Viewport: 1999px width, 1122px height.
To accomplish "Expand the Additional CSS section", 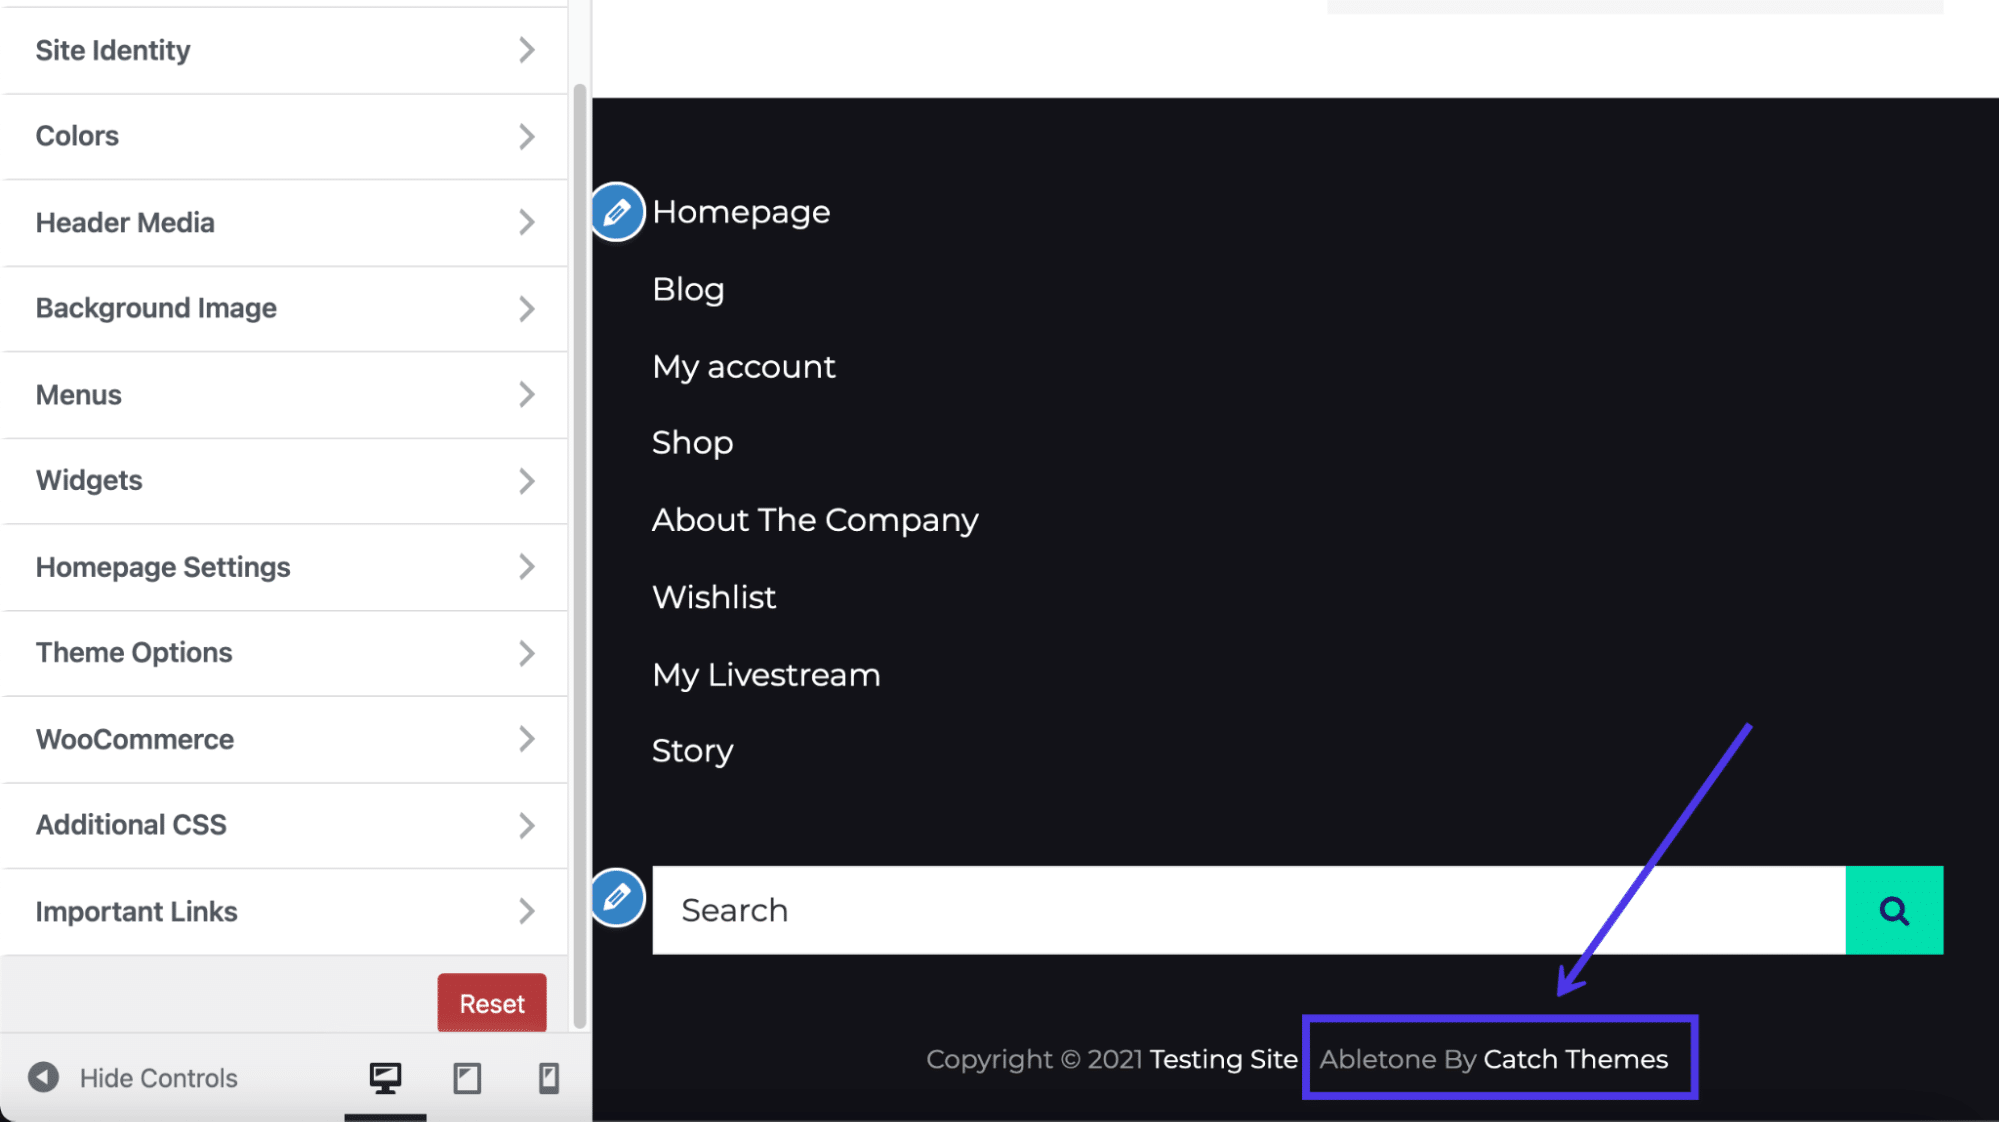I will [x=280, y=825].
